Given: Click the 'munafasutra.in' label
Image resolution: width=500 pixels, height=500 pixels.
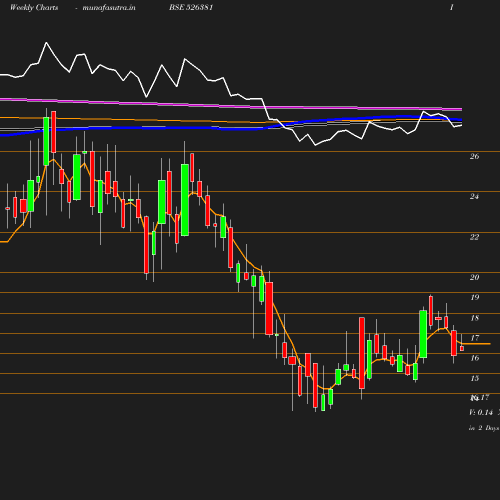Looking at the screenshot, I should pos(109,7).
